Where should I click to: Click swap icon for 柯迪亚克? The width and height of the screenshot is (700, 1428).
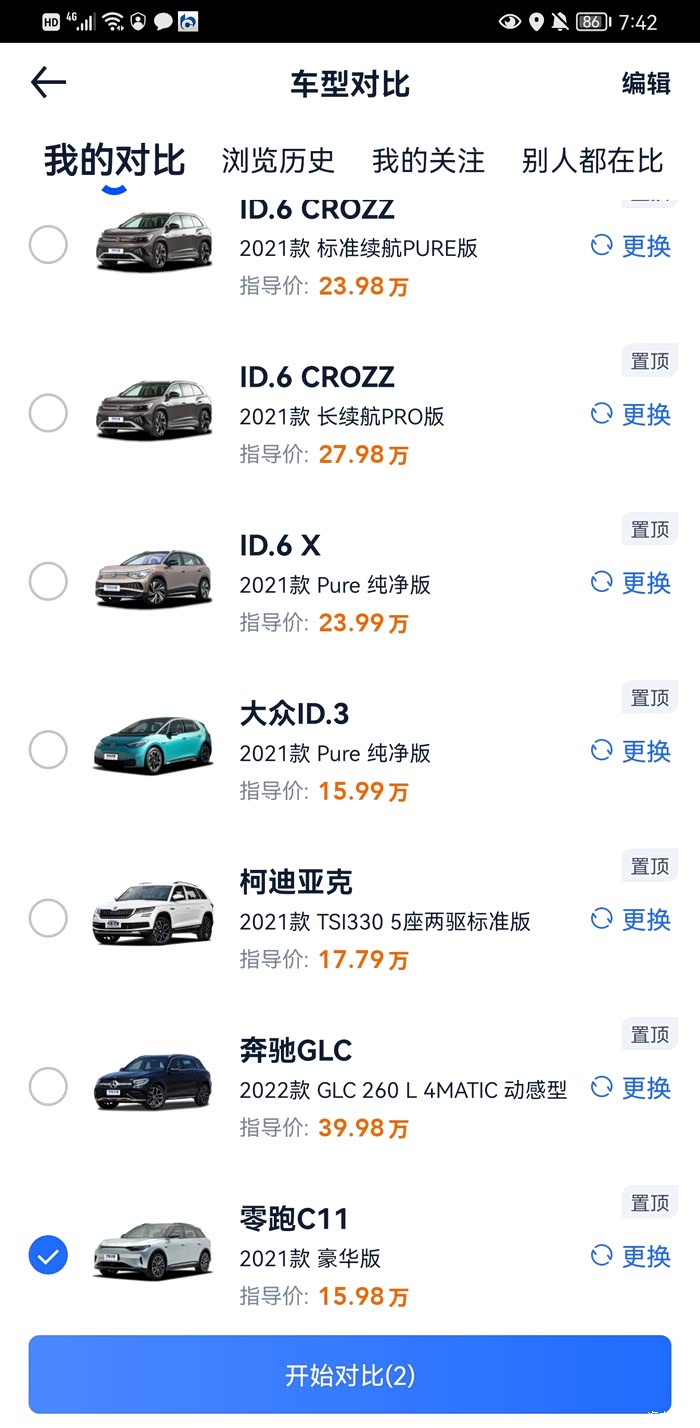pos(601,918)
